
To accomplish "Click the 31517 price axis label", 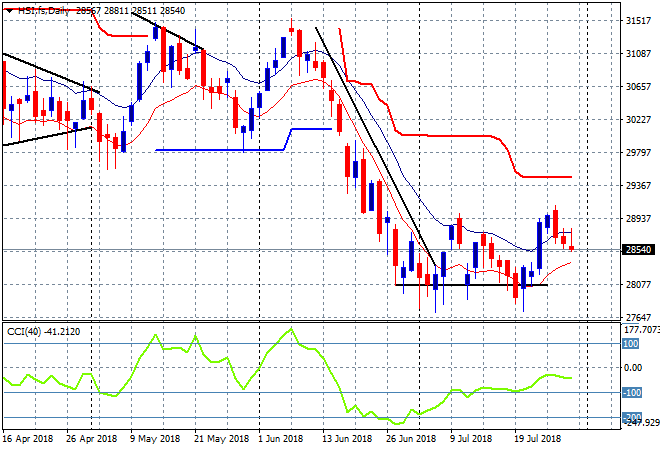I will point(638,21).
